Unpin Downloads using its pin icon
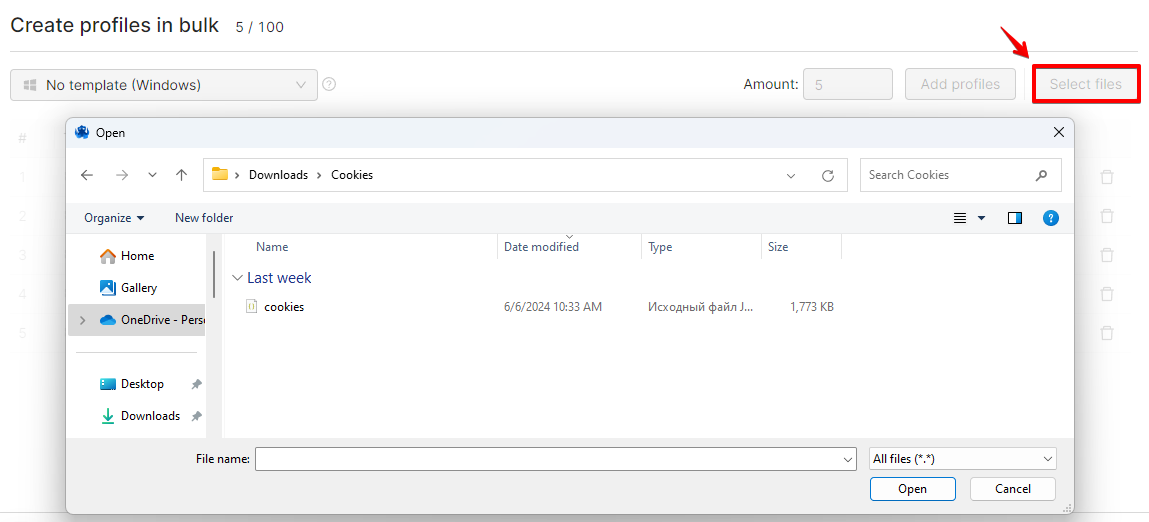 (x=196, y=416)
